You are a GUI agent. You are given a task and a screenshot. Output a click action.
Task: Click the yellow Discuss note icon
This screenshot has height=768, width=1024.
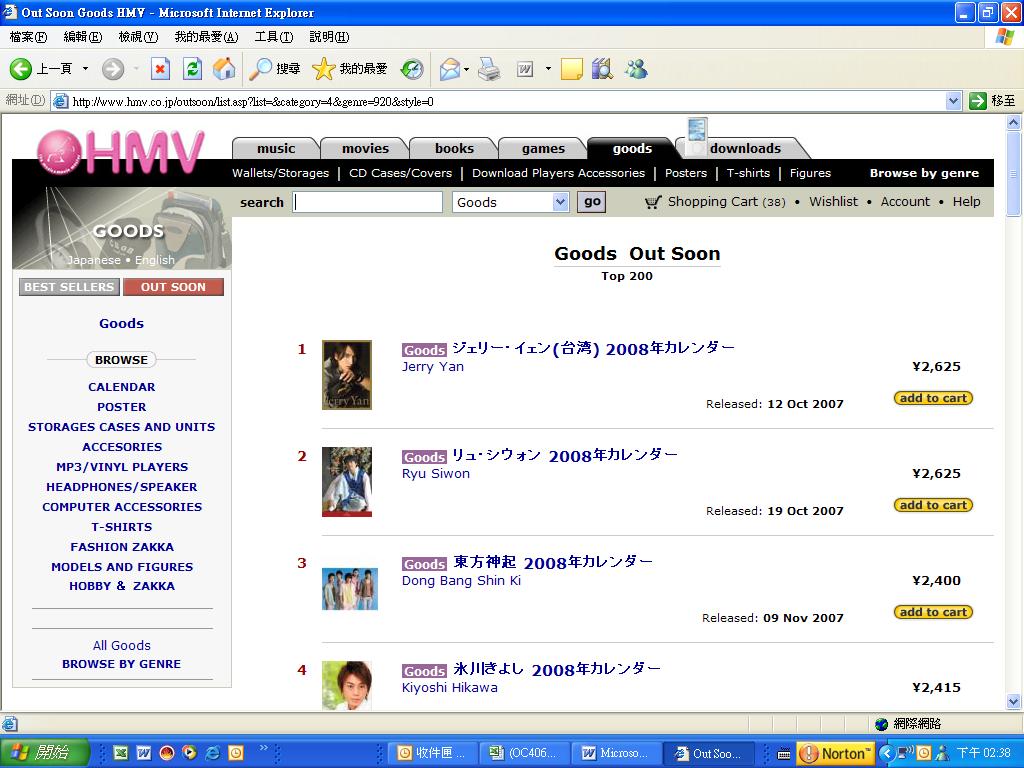[571, 69]
